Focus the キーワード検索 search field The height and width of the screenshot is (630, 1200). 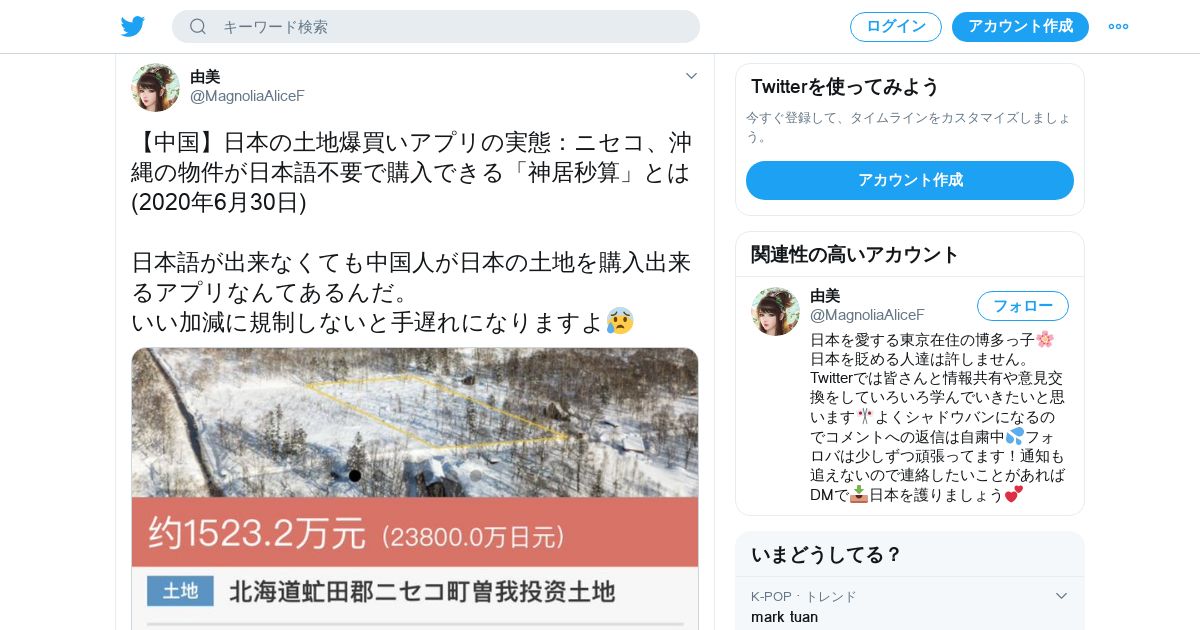[x=436, y=26]
